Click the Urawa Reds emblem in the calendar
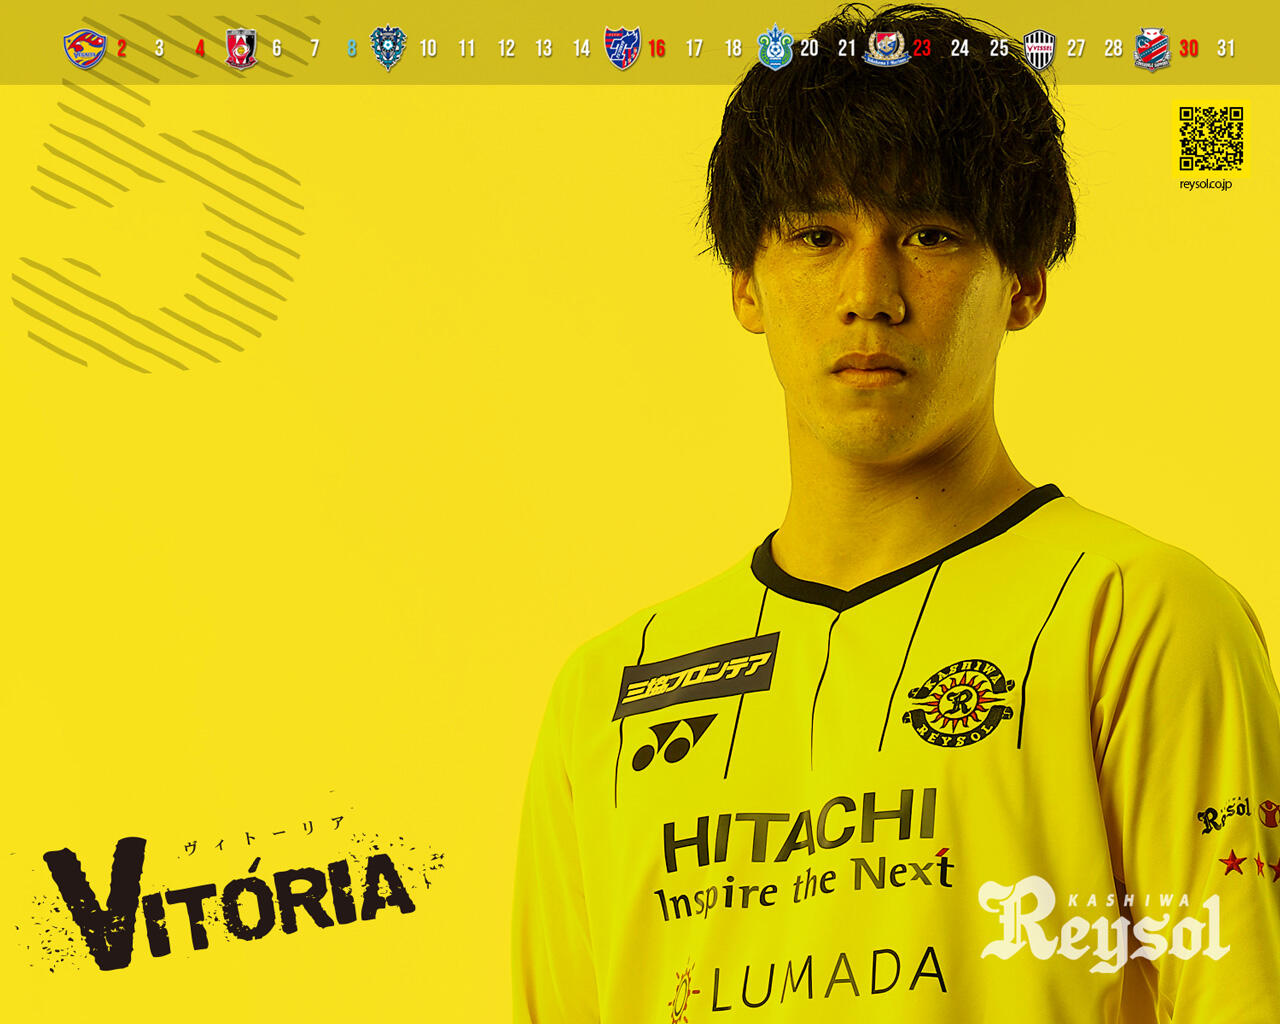1280x1024 pixels. click(x=240, y=48)
